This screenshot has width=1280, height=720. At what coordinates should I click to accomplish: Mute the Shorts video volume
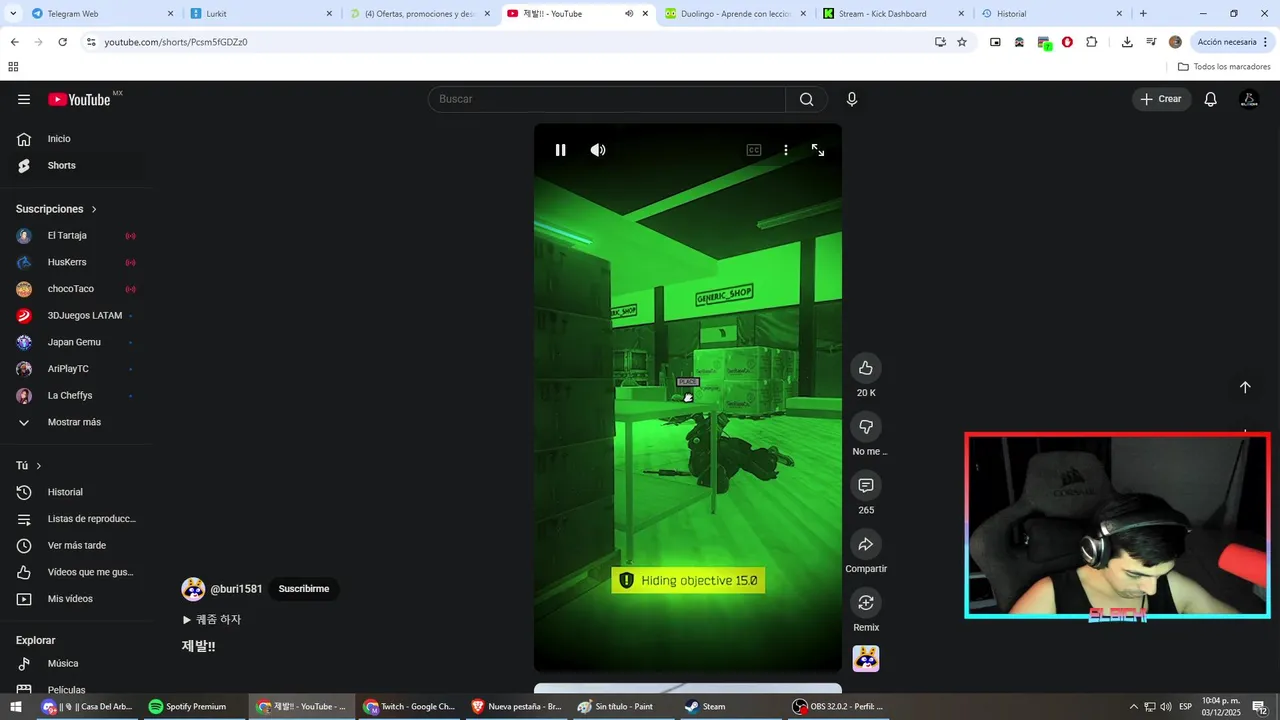598,150
